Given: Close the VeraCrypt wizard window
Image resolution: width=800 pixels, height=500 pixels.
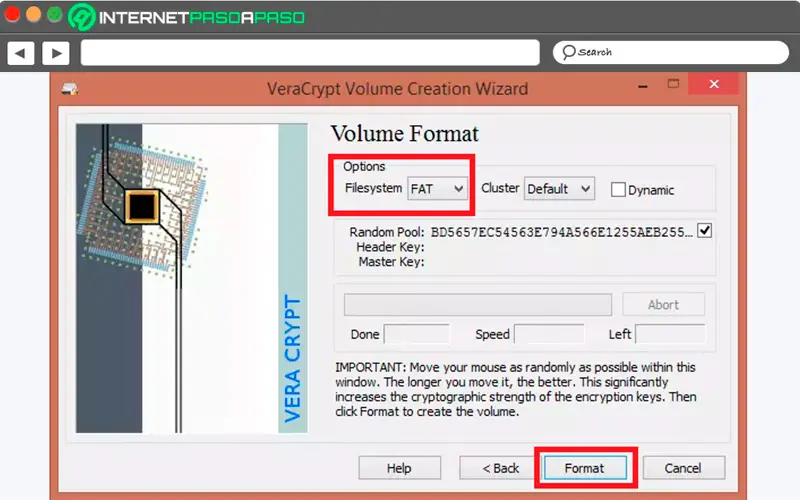Looking at the screenshot, I should (x=713, y=84).
